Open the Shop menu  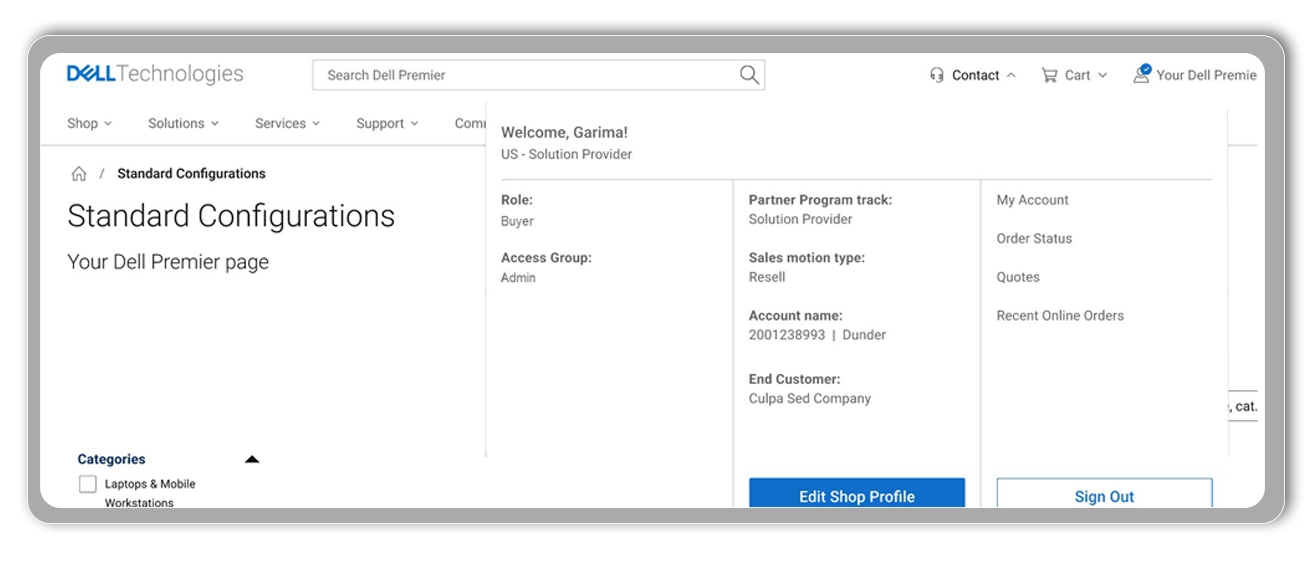point(89,124)
